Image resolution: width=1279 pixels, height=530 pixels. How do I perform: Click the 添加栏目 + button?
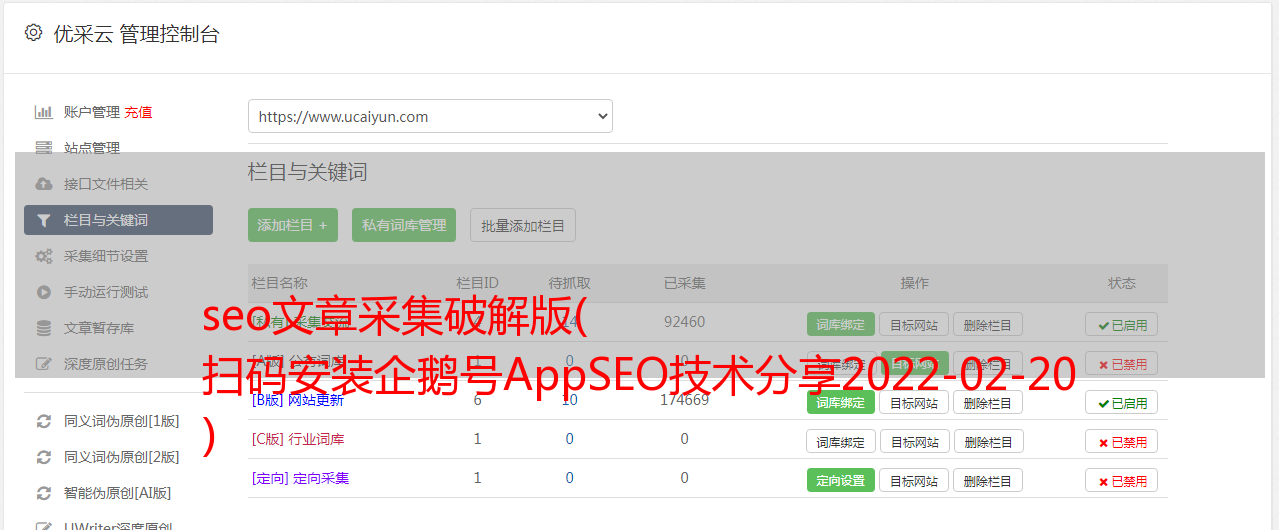tap(293, 225)
